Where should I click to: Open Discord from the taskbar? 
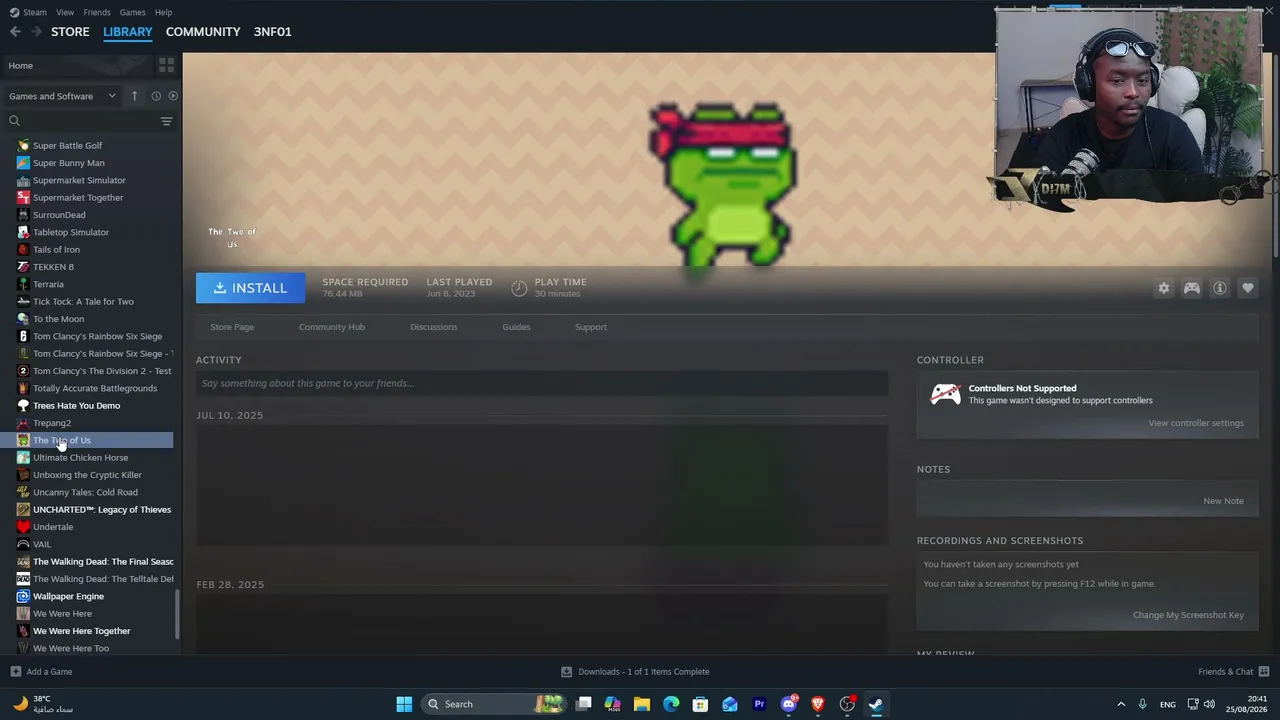pos(789,704)
